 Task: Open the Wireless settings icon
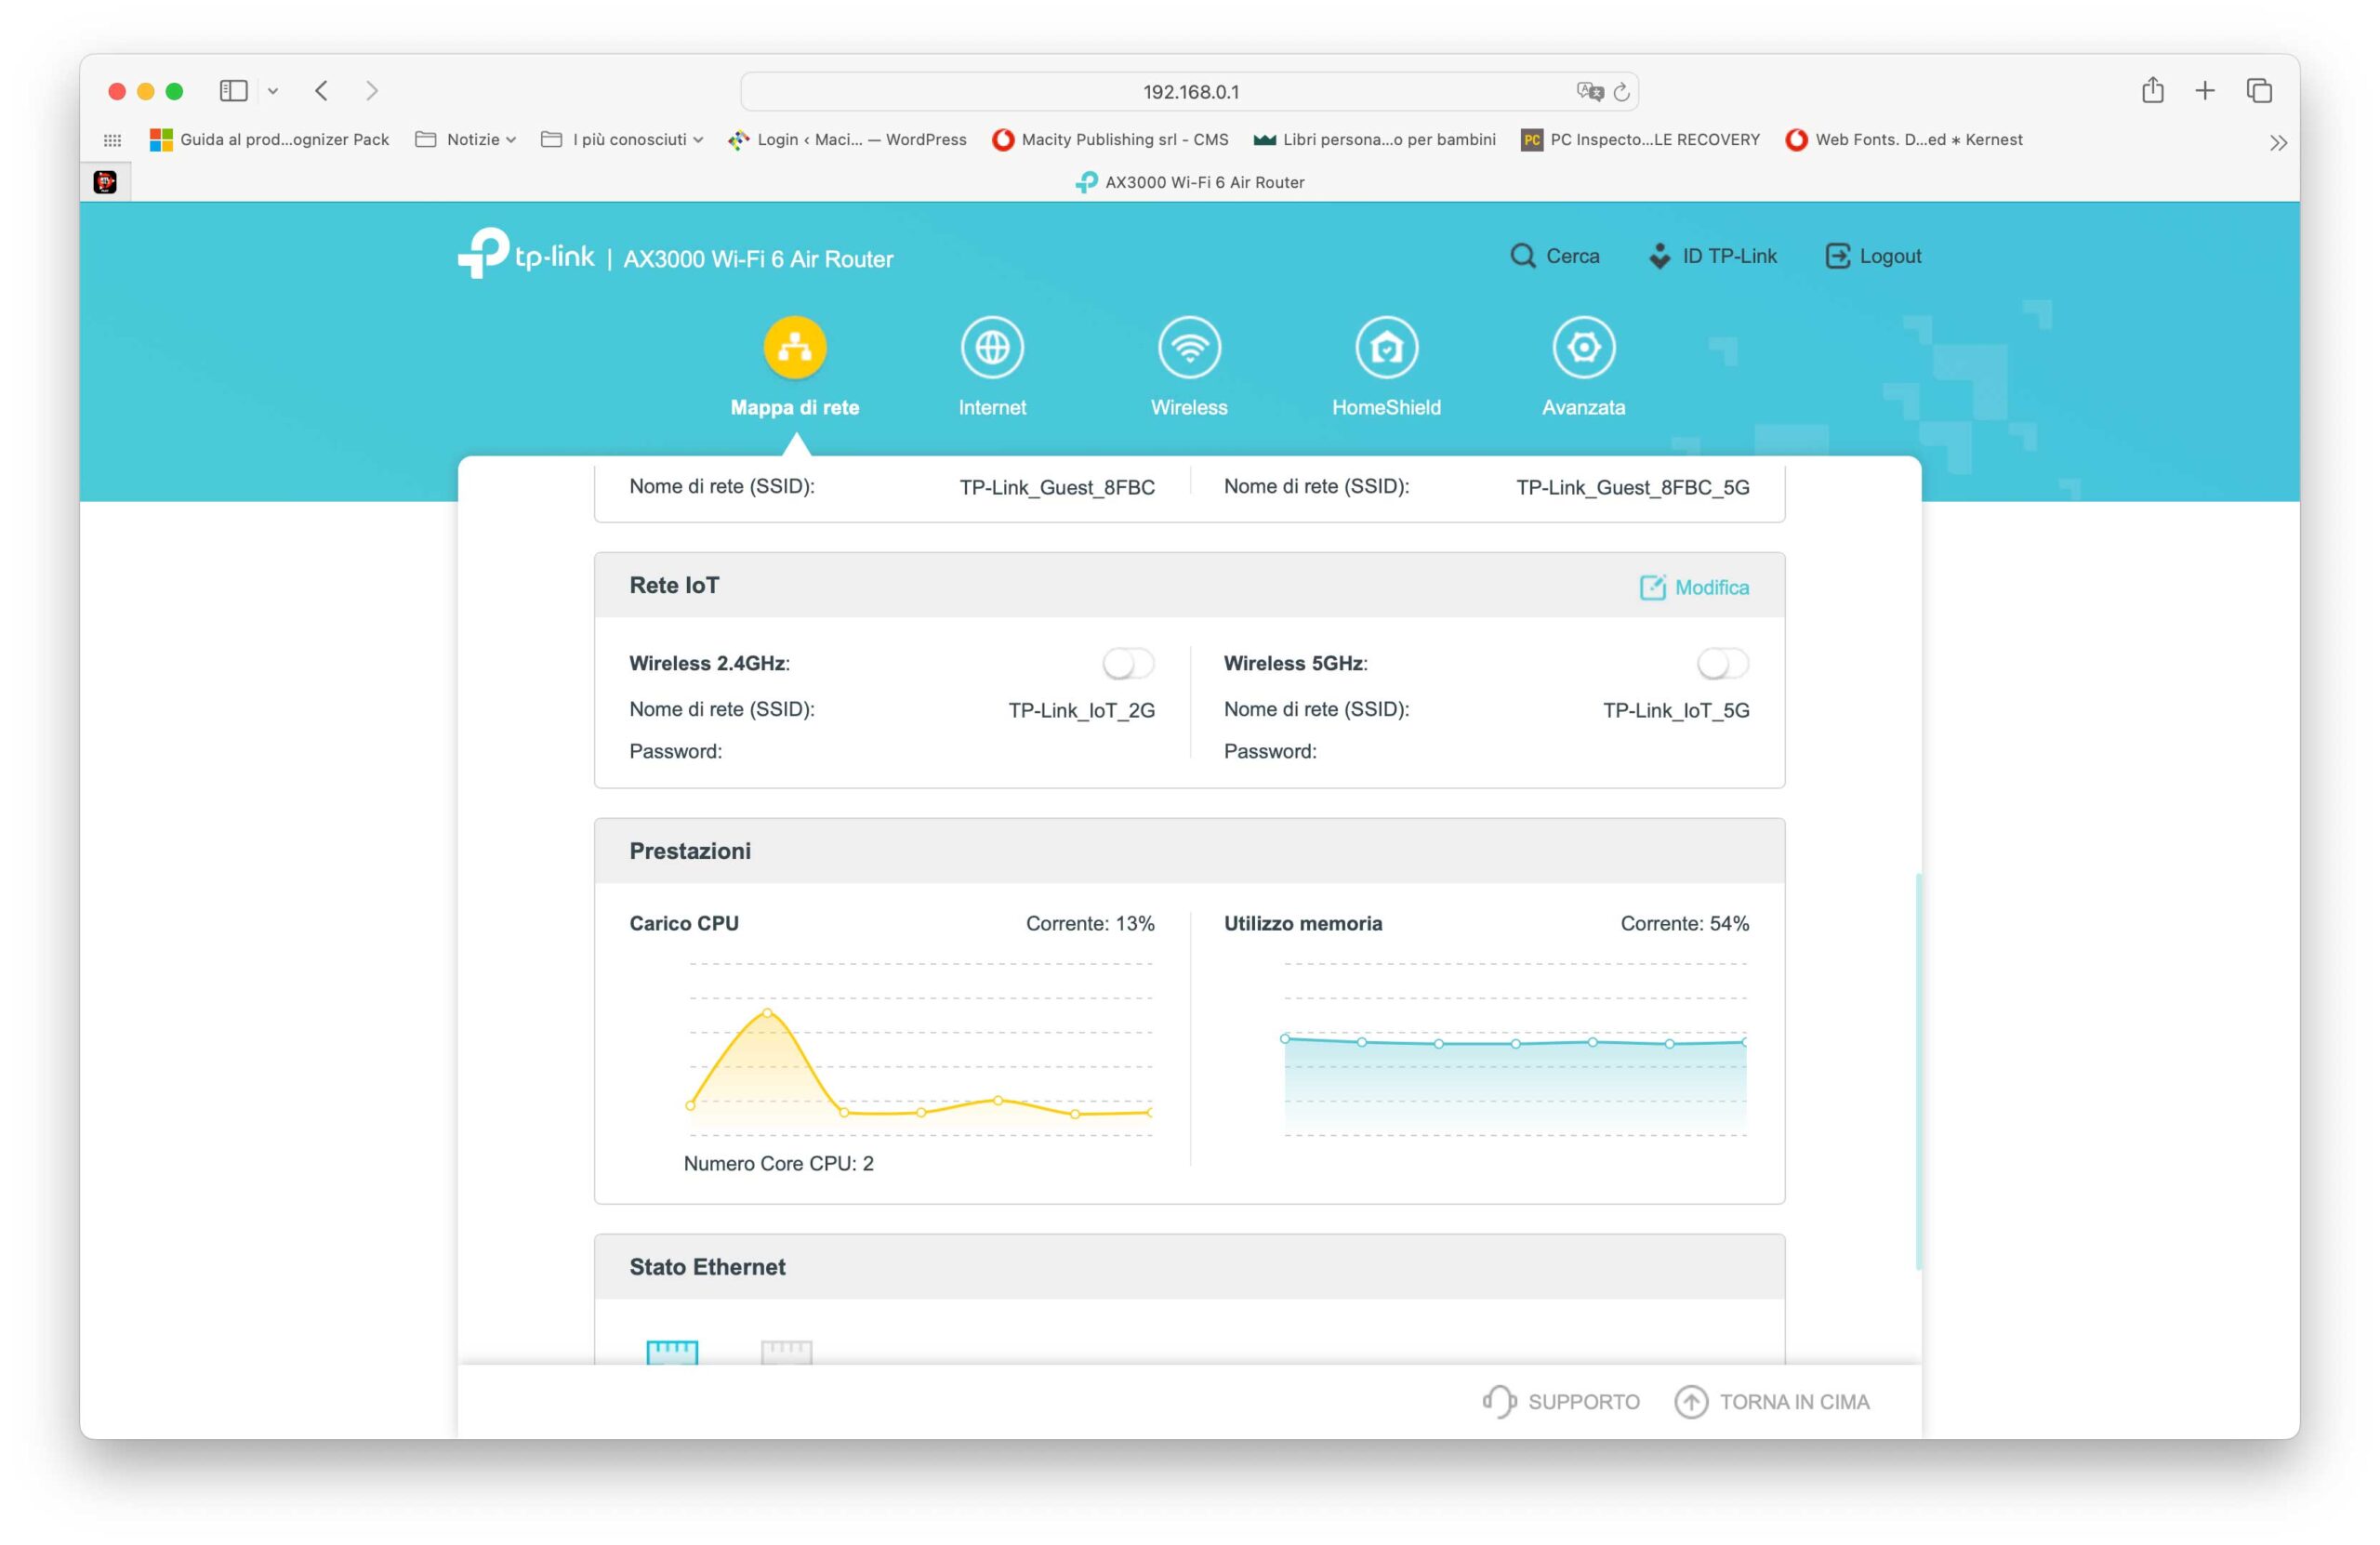pos(1188,348)
